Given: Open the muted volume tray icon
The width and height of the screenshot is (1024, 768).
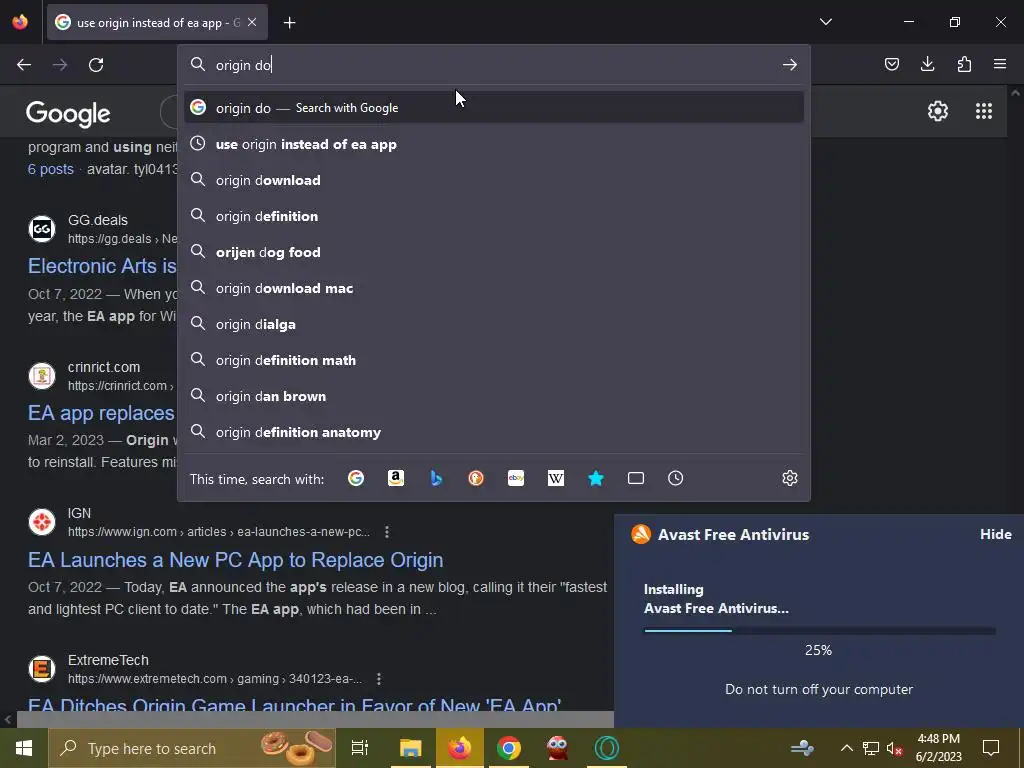Looking at the screenshot, I should (894, 748).
